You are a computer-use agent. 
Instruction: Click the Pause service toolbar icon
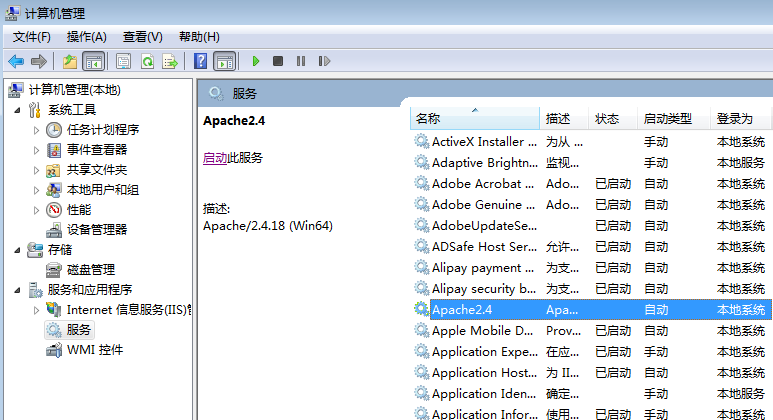301,61
